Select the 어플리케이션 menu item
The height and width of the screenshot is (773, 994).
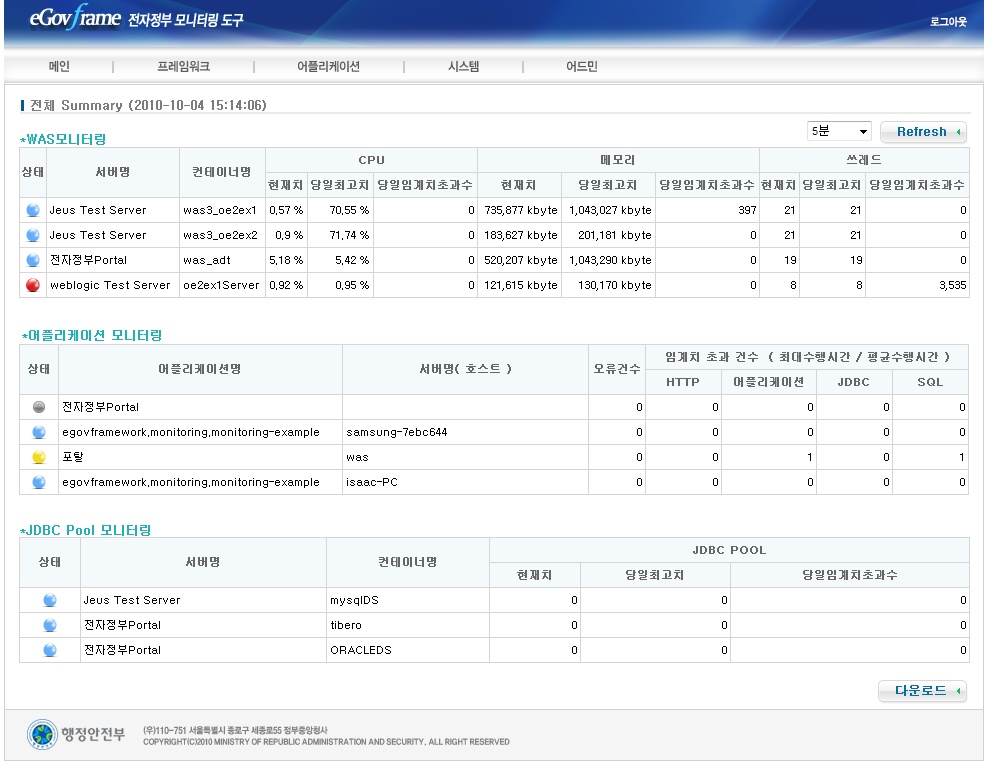328,67
